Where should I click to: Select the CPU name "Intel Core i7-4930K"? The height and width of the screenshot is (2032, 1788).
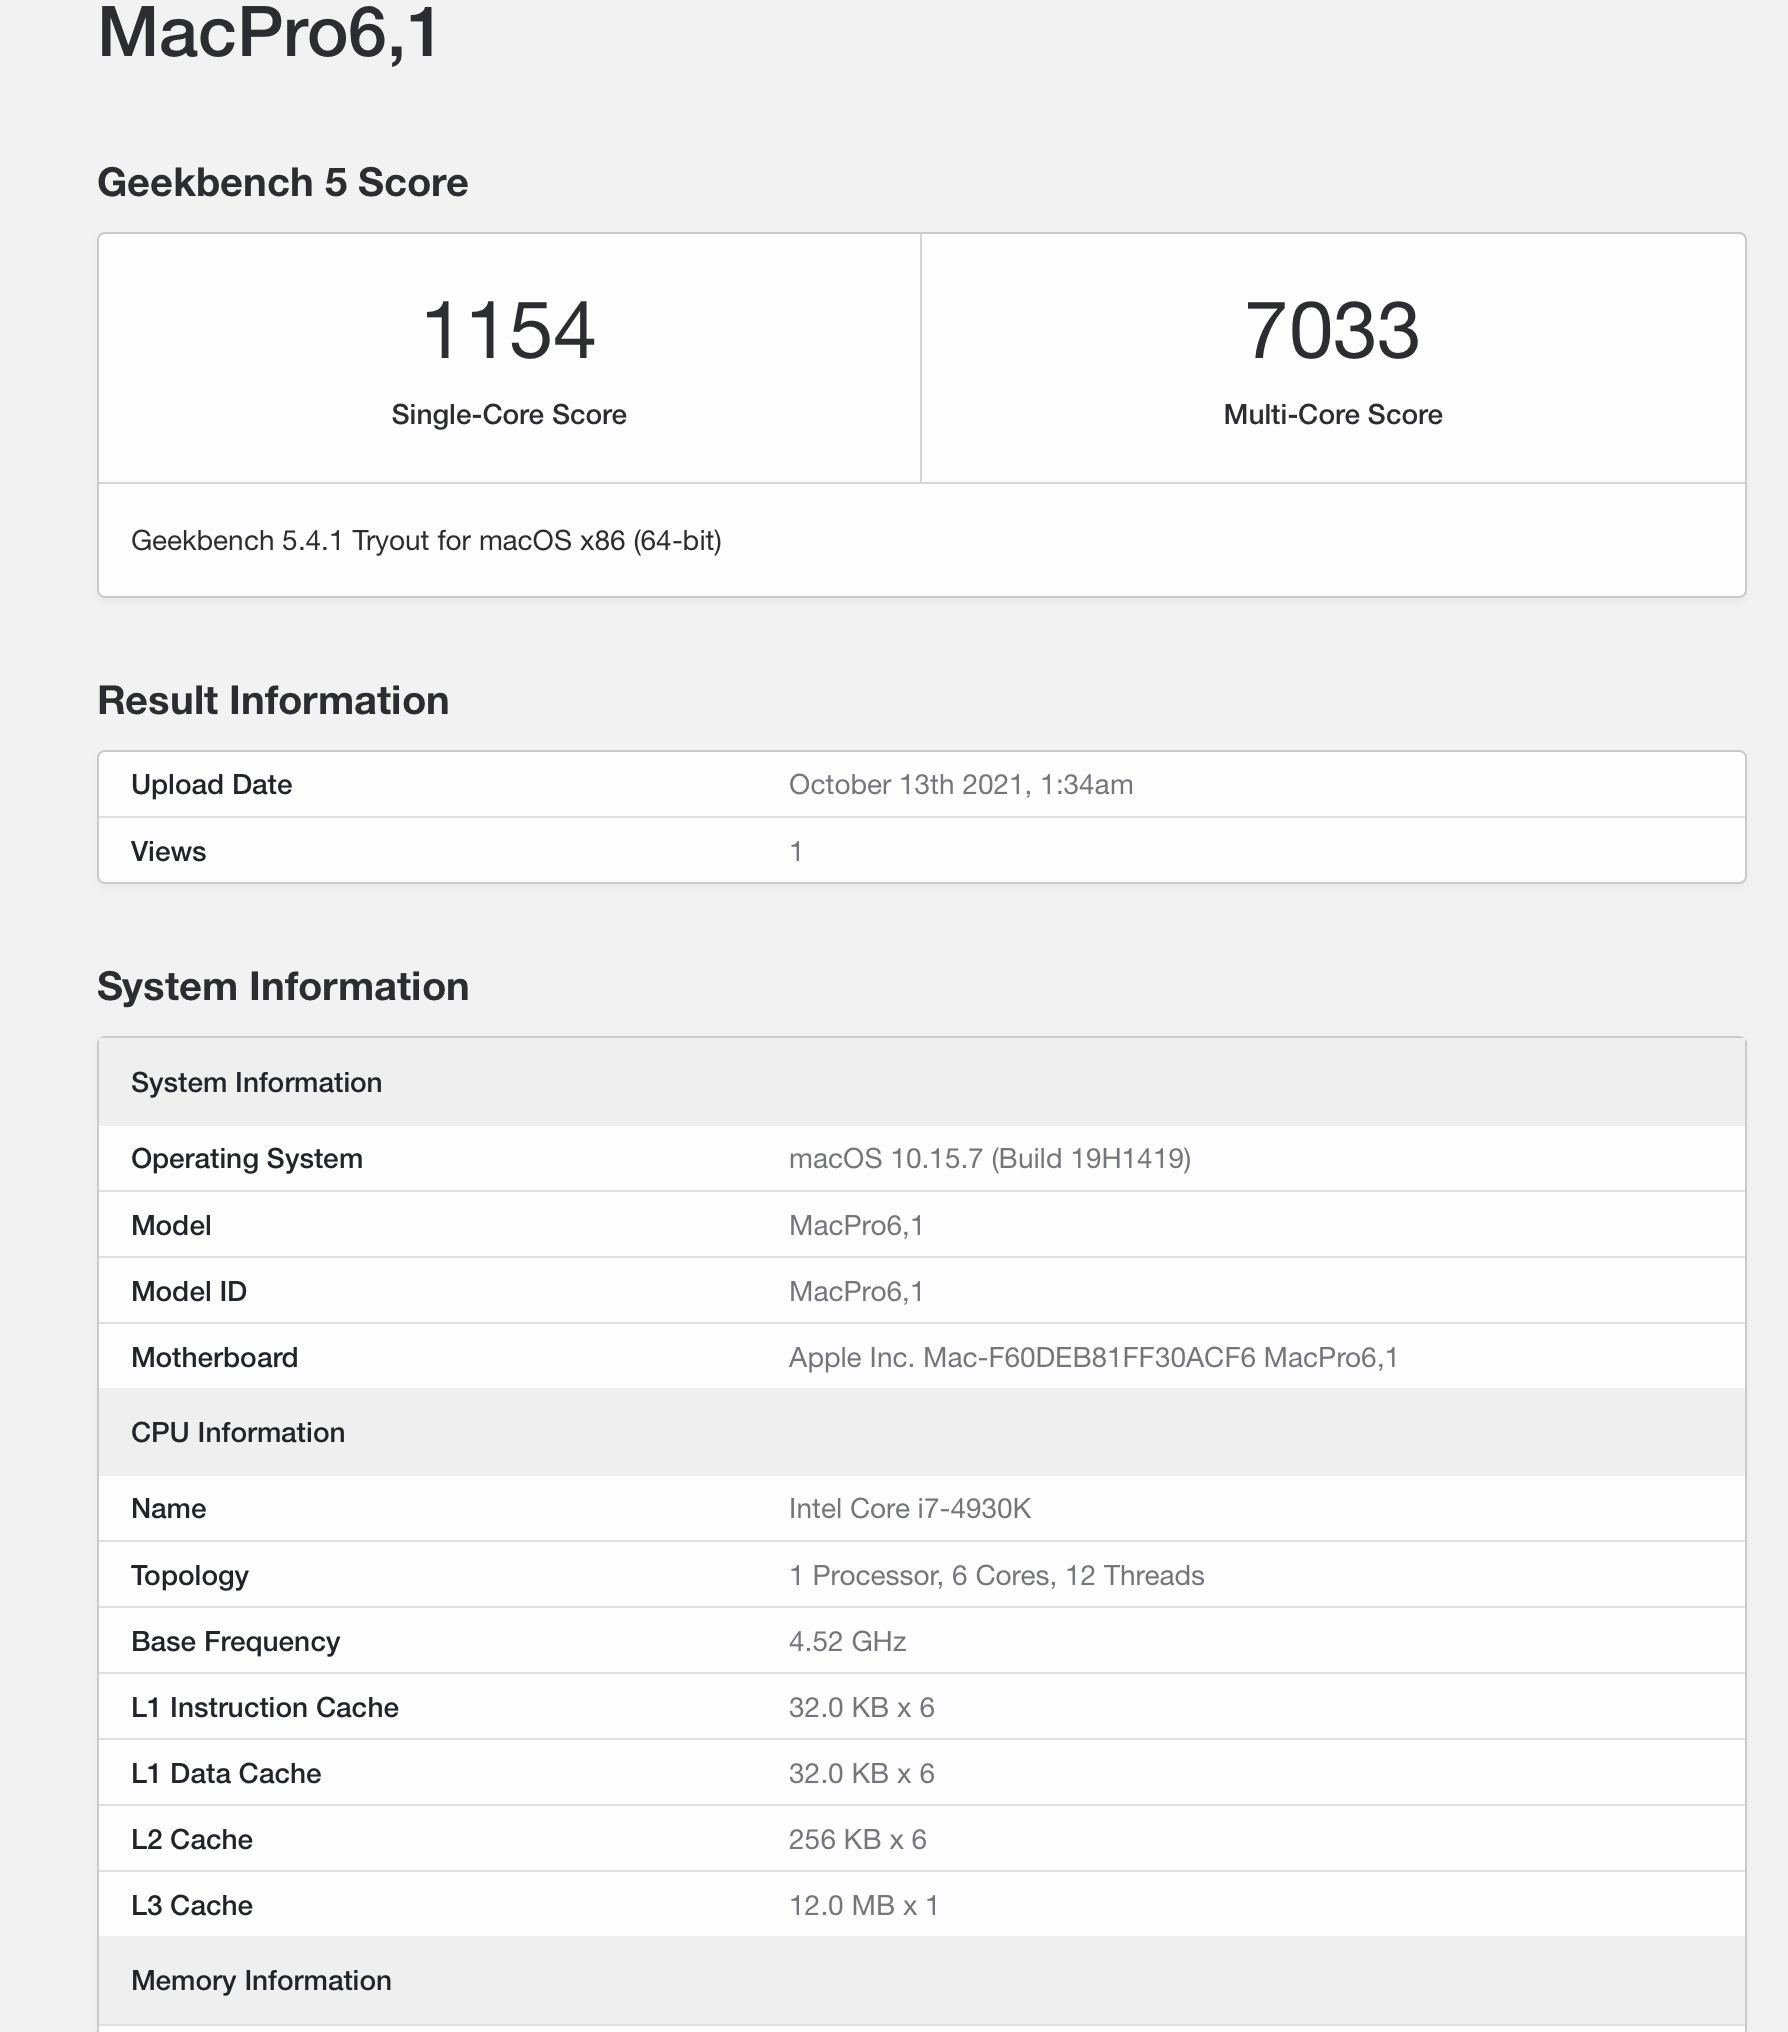click(910, 1509)
